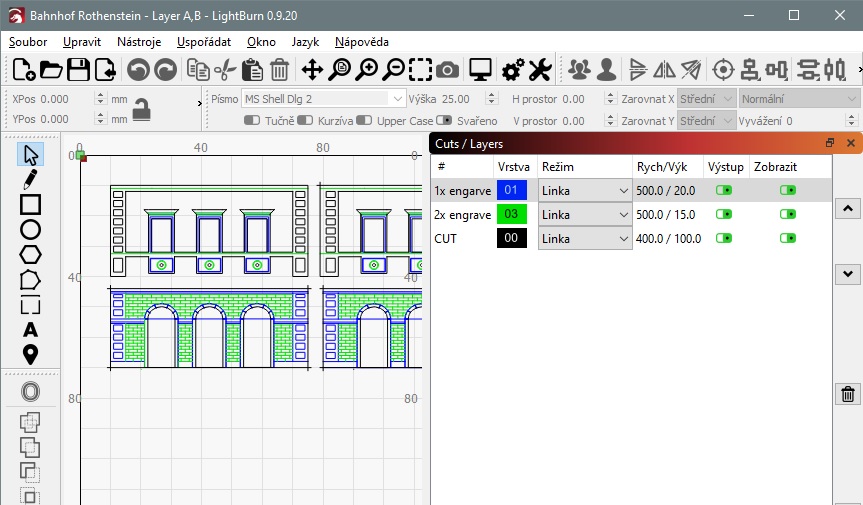Open the device settings wrench-screwdriver icon

[x=540, y=69]
